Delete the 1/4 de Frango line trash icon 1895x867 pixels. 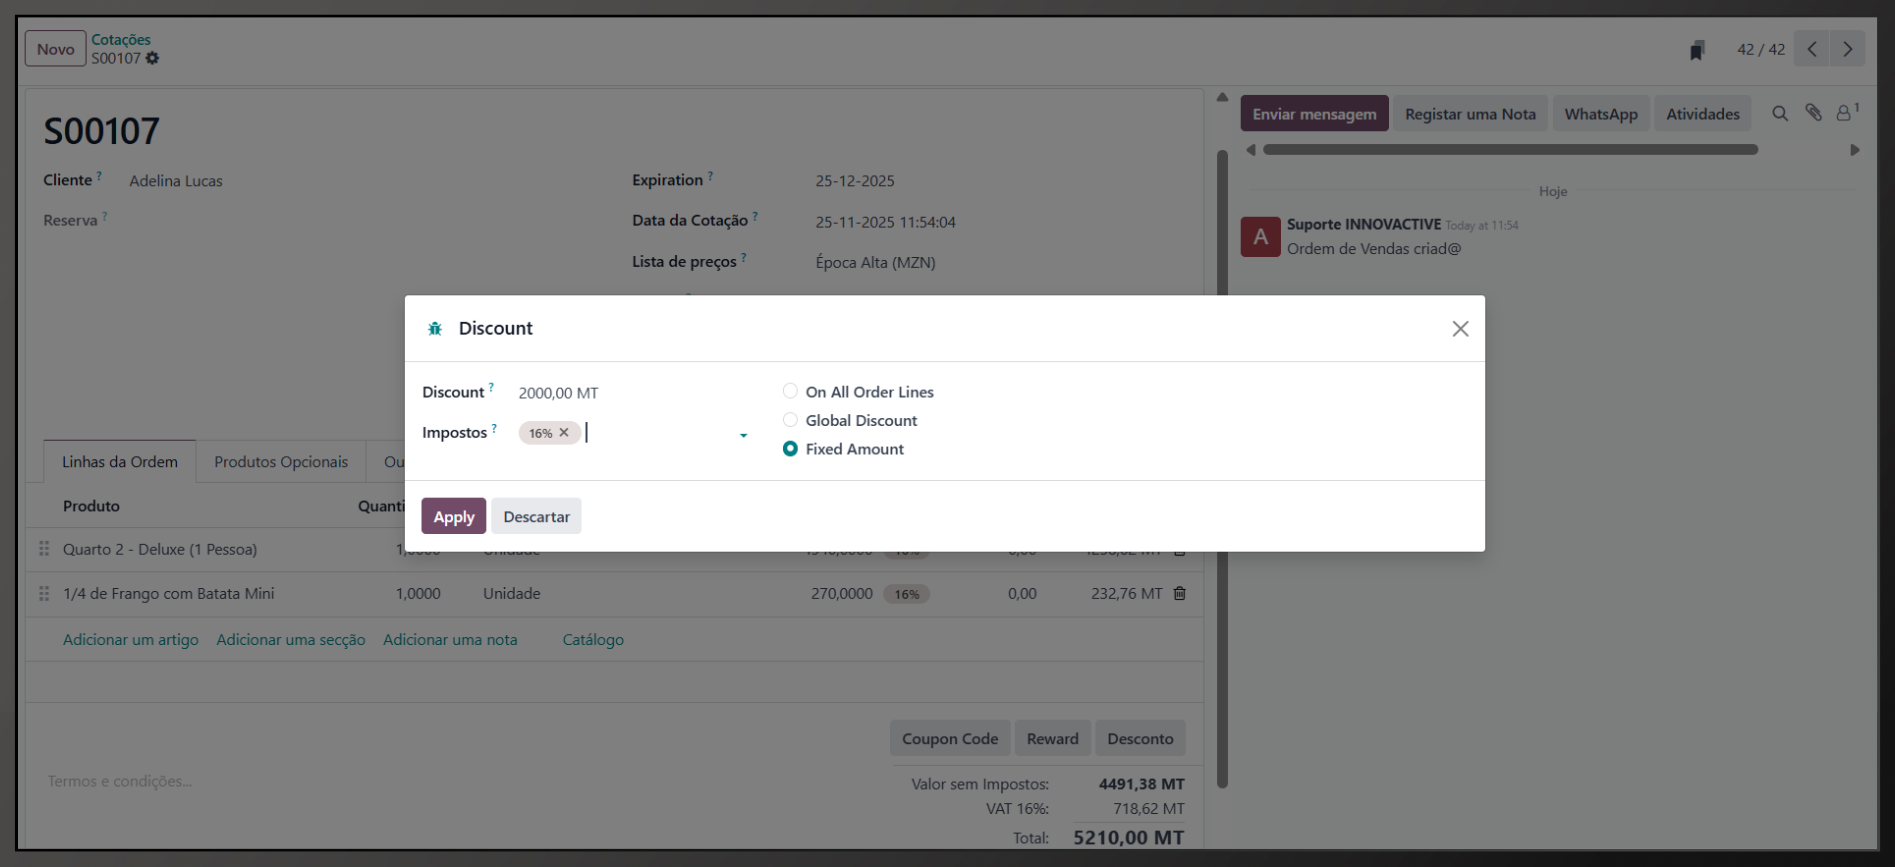click(1180, 593)
